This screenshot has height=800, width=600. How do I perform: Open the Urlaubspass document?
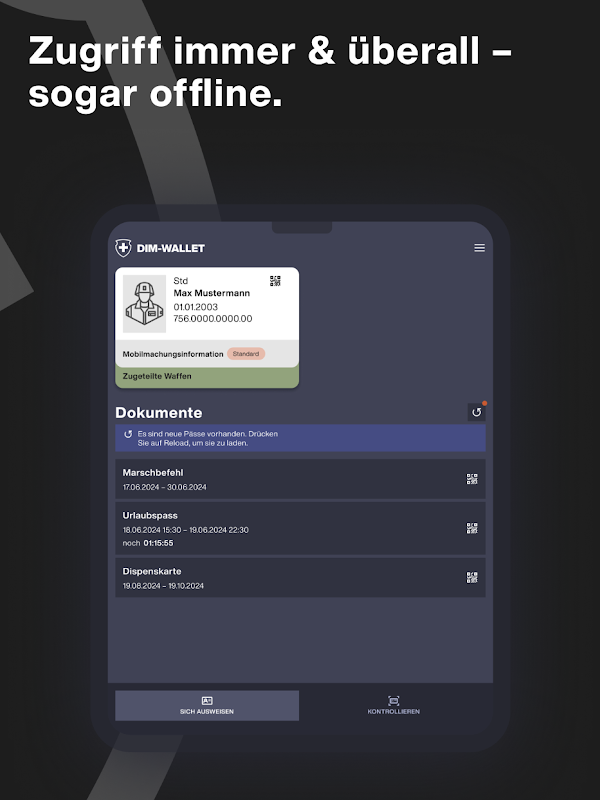(300, 529)
